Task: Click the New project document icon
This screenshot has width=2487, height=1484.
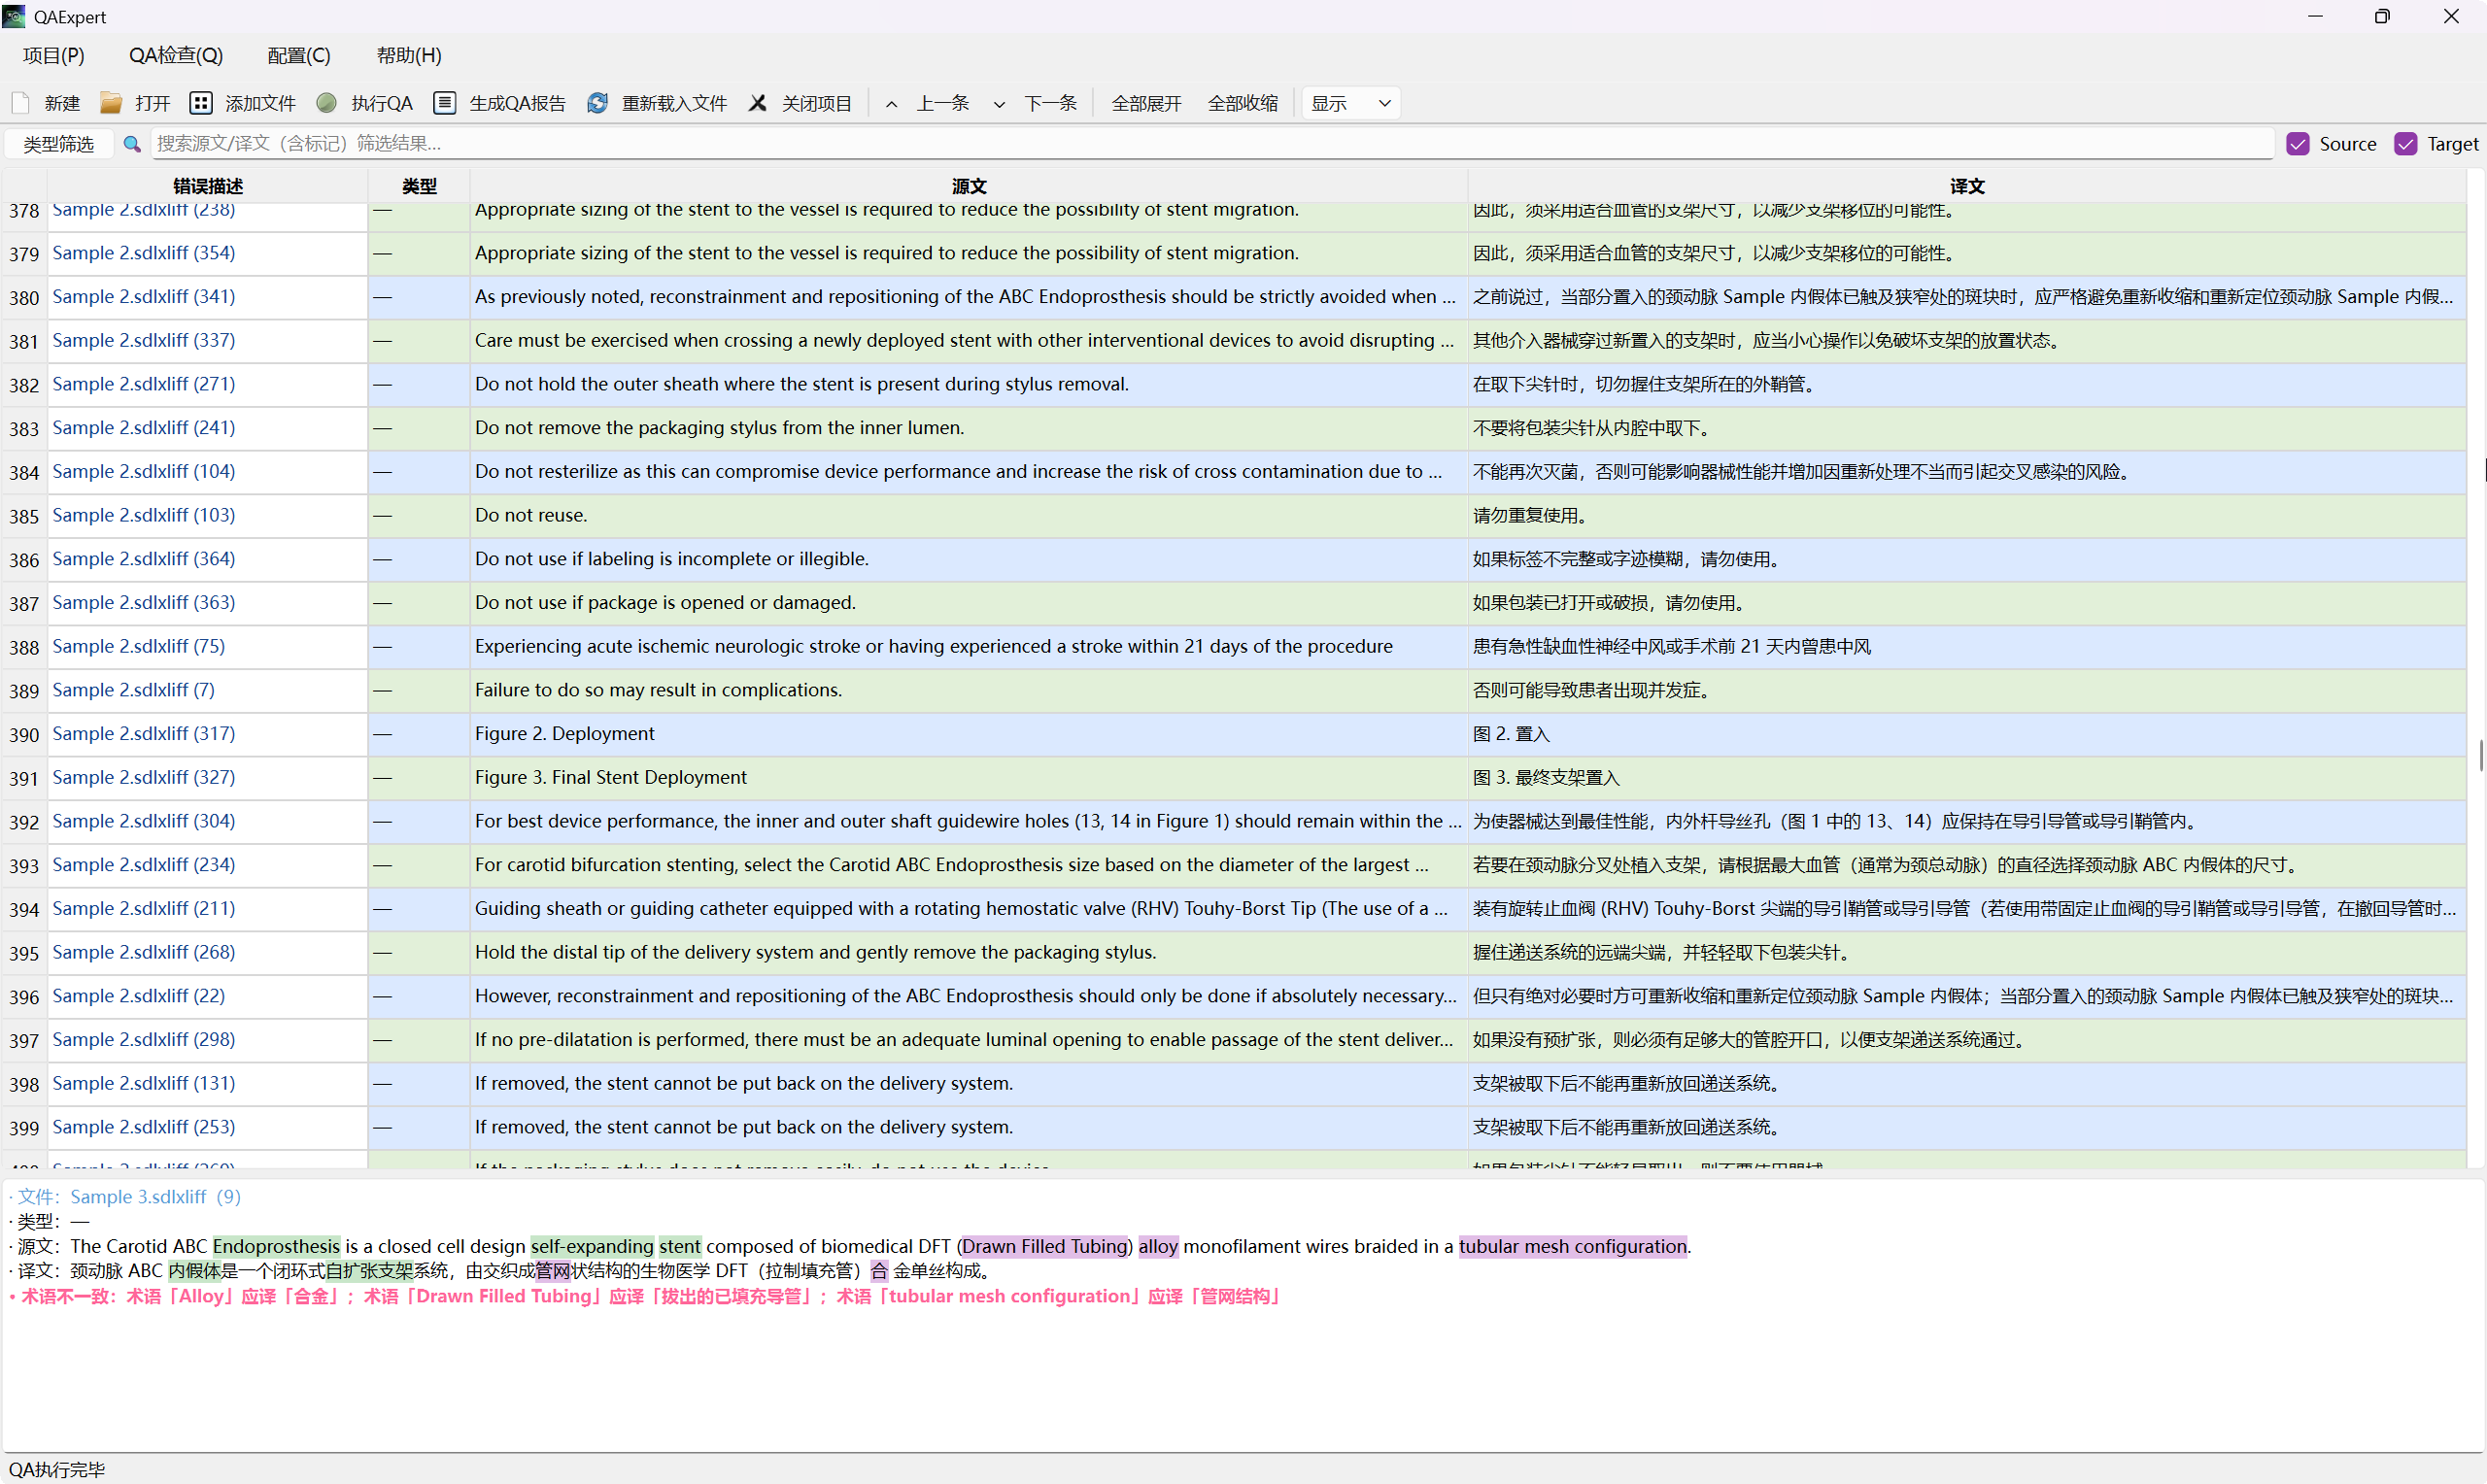Action: point(20,103)
